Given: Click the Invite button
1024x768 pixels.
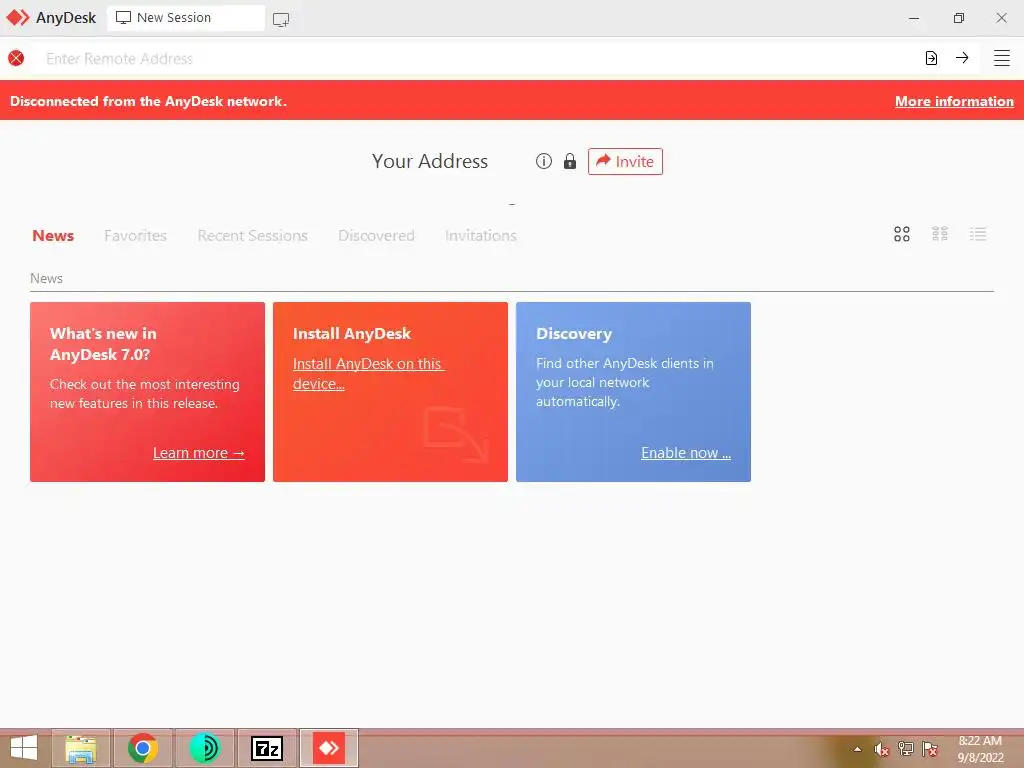Looking at the screenshot, I should tap(625, 161).
